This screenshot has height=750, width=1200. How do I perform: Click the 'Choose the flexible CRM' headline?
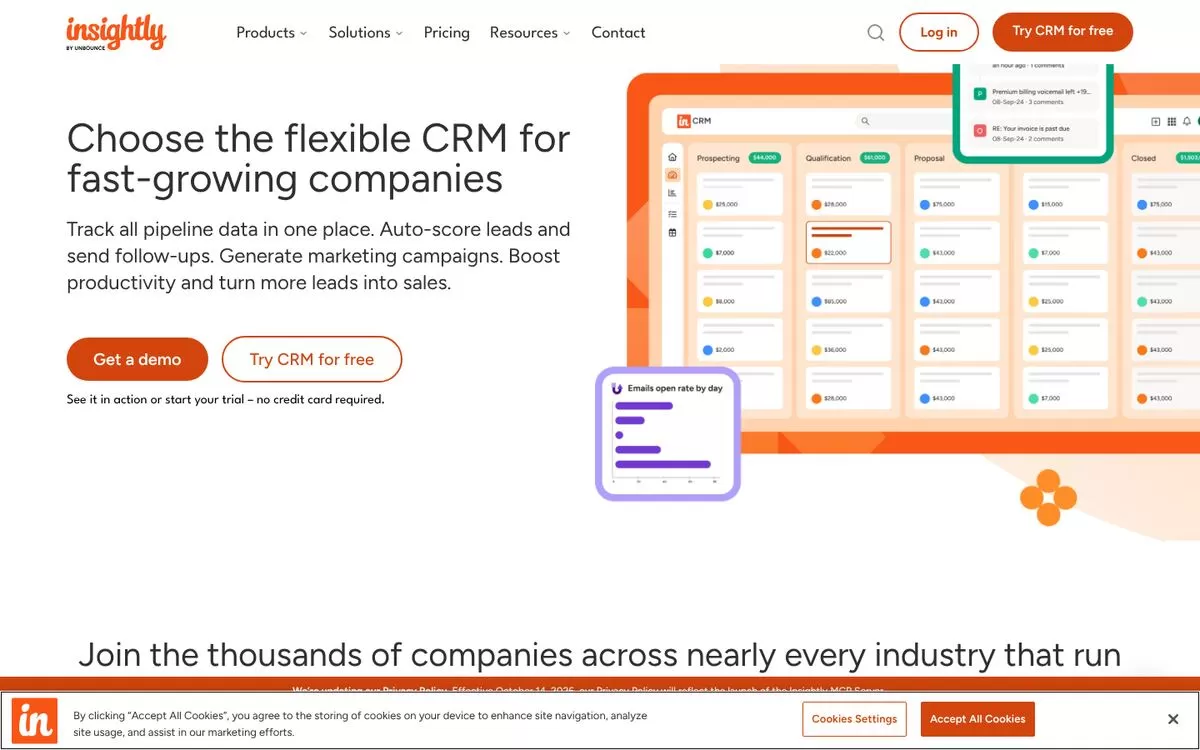tap(319, 158)
